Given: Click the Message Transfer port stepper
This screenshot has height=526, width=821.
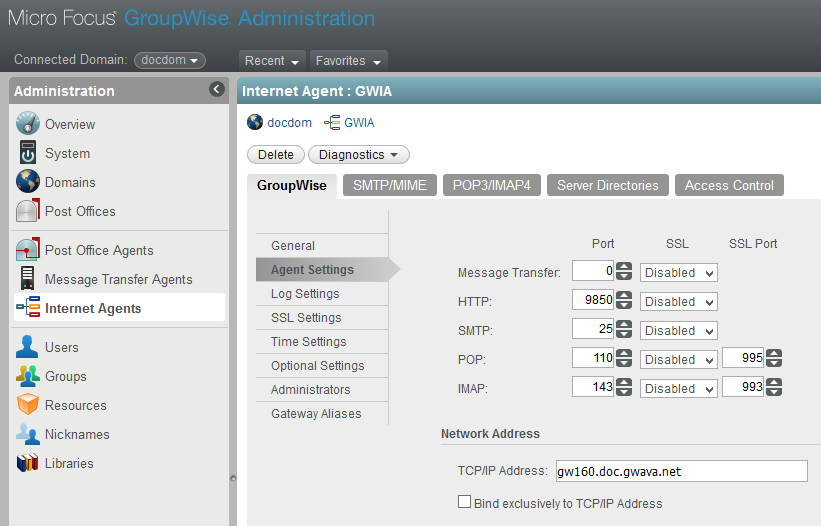Looking at the screenshot, I should [624, 271].
